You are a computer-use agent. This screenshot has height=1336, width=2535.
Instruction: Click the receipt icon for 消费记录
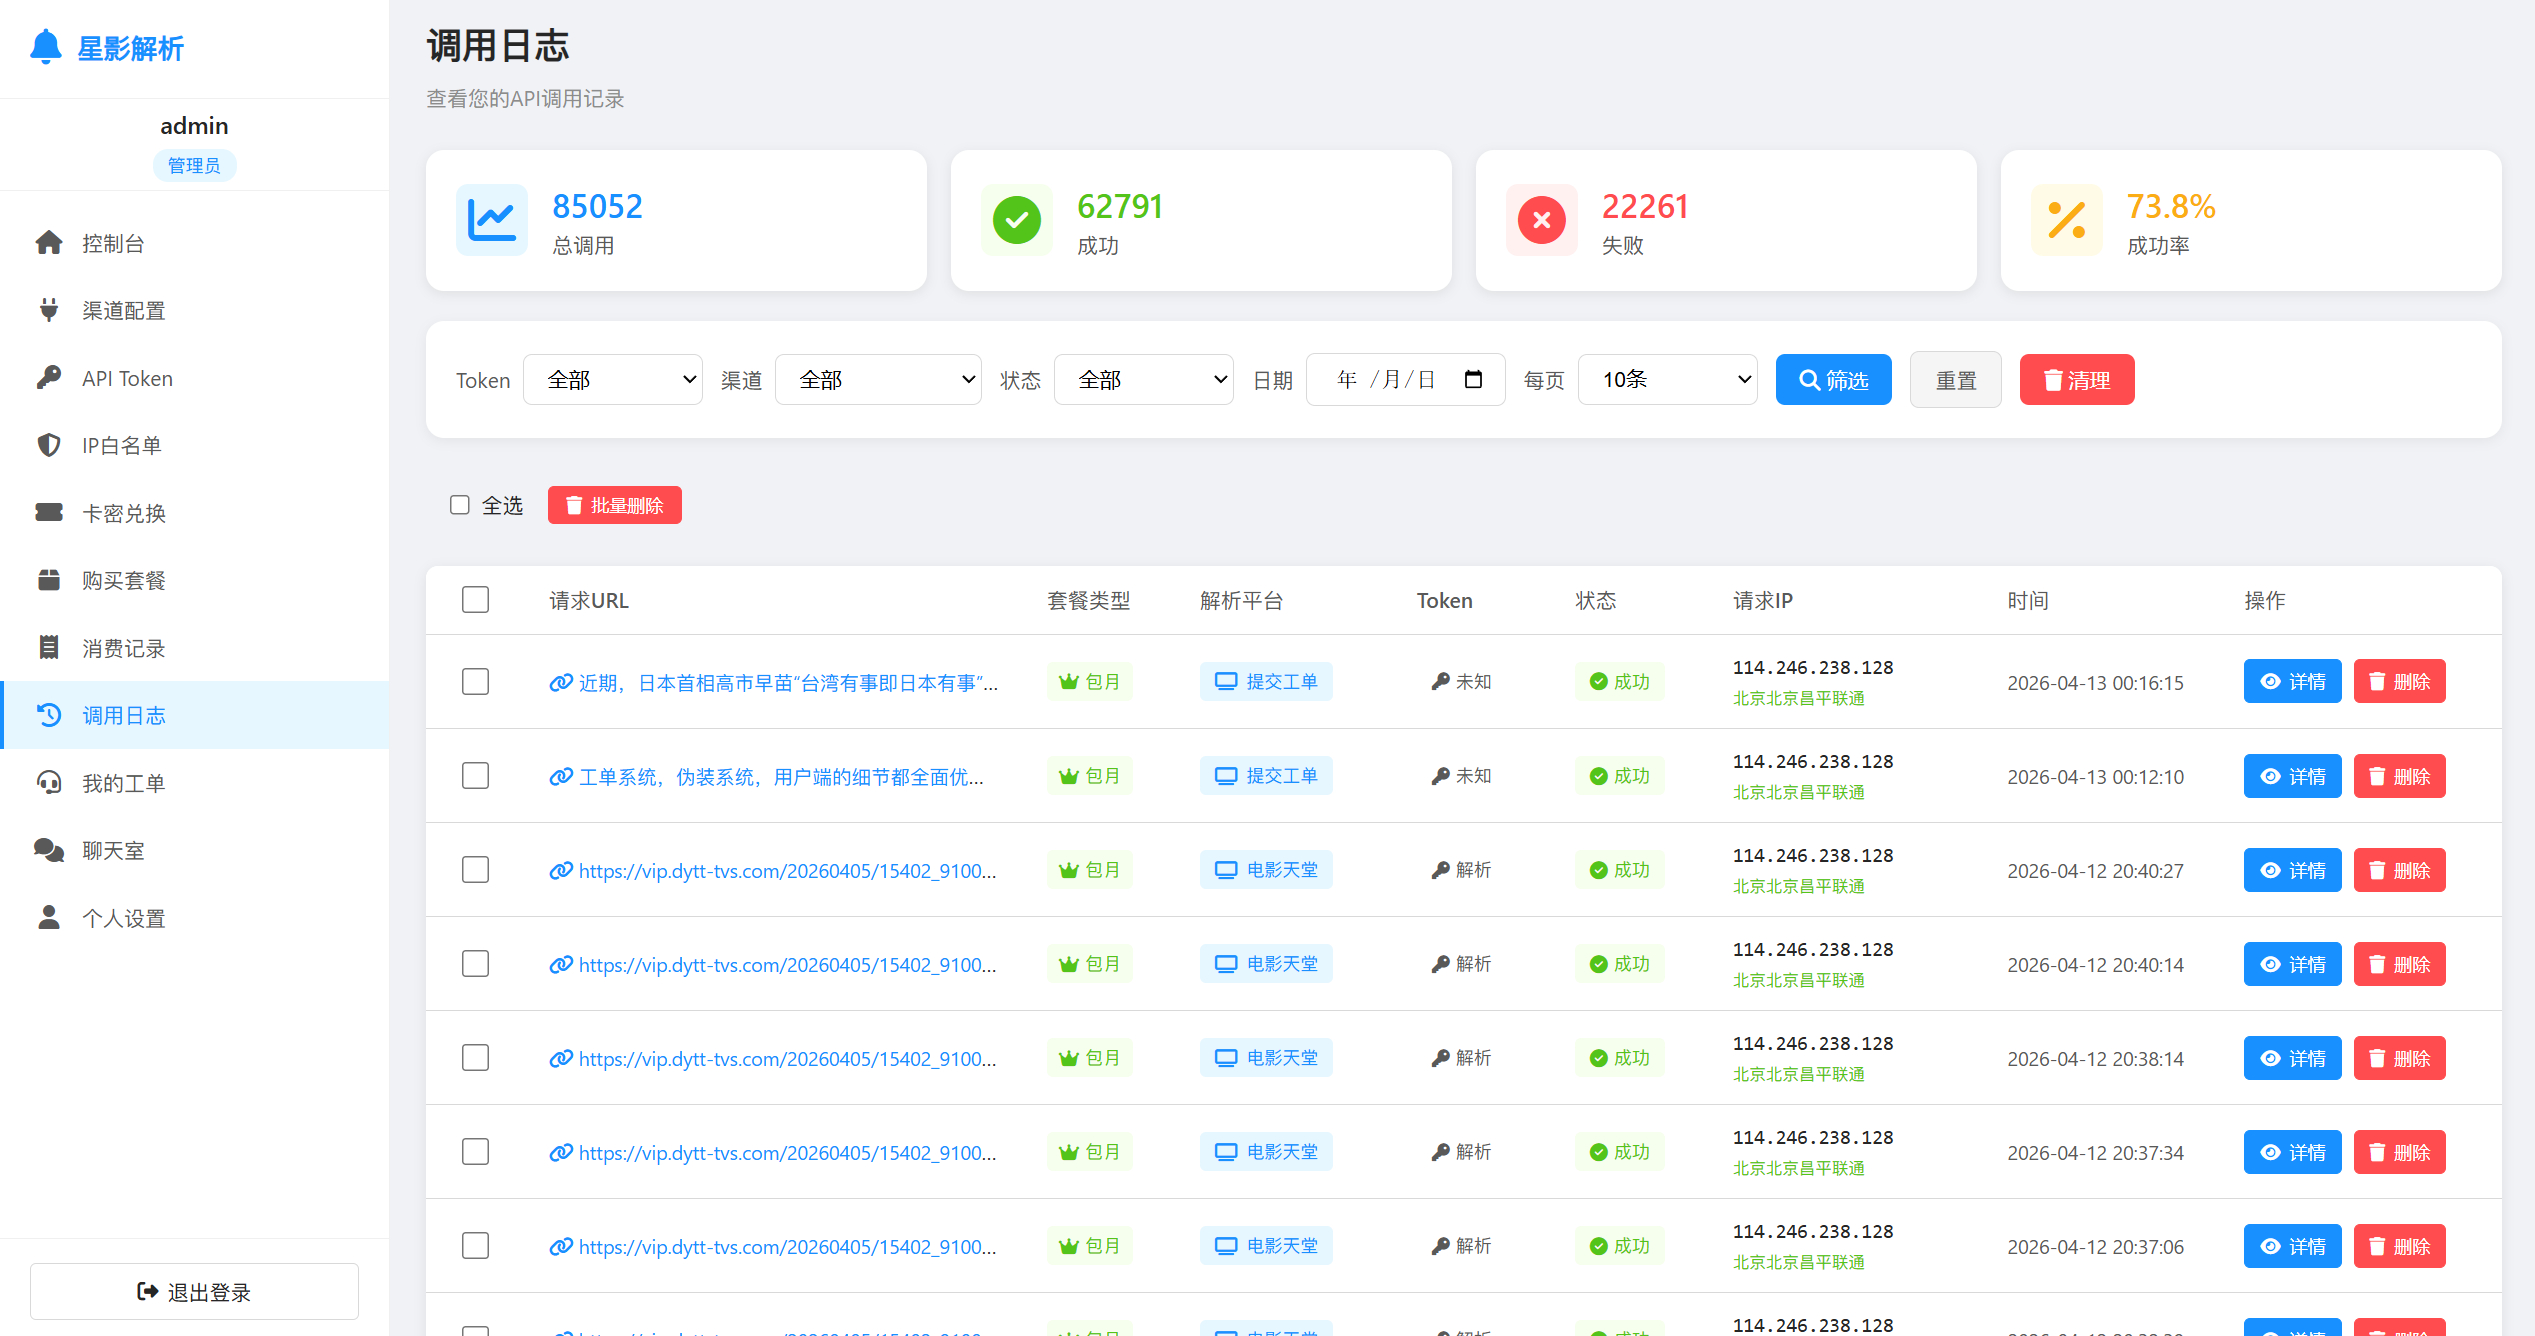click(49, 648)
